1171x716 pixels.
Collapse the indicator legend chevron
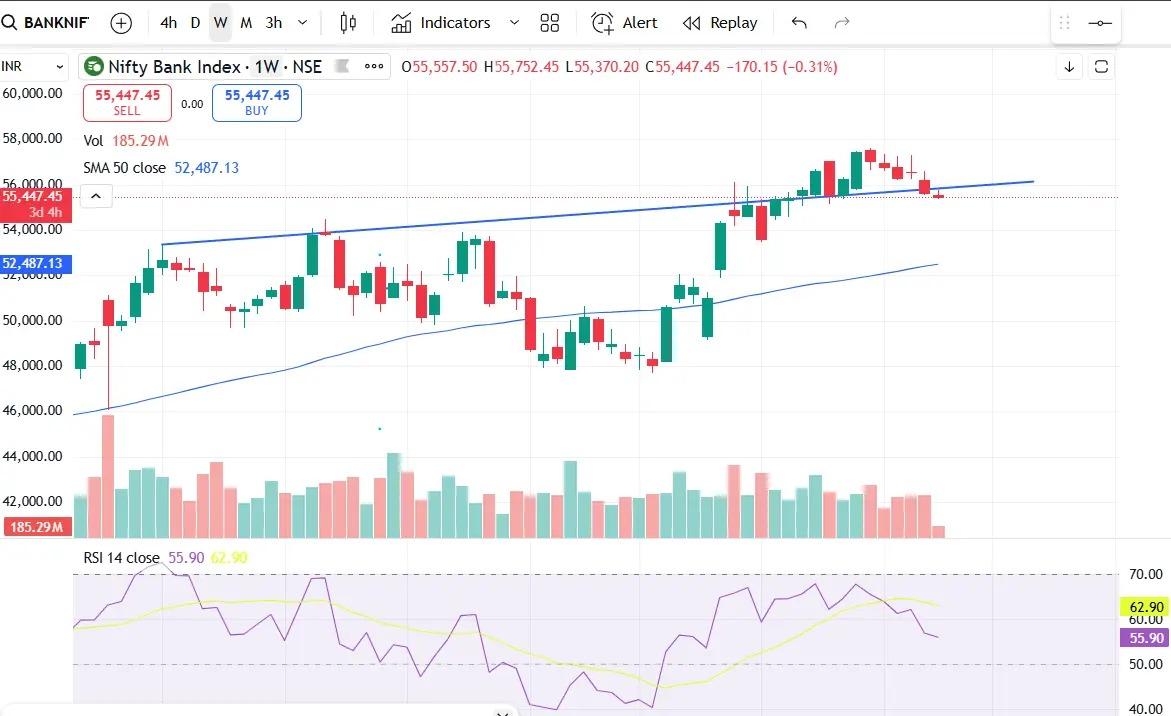coord(96,196)
